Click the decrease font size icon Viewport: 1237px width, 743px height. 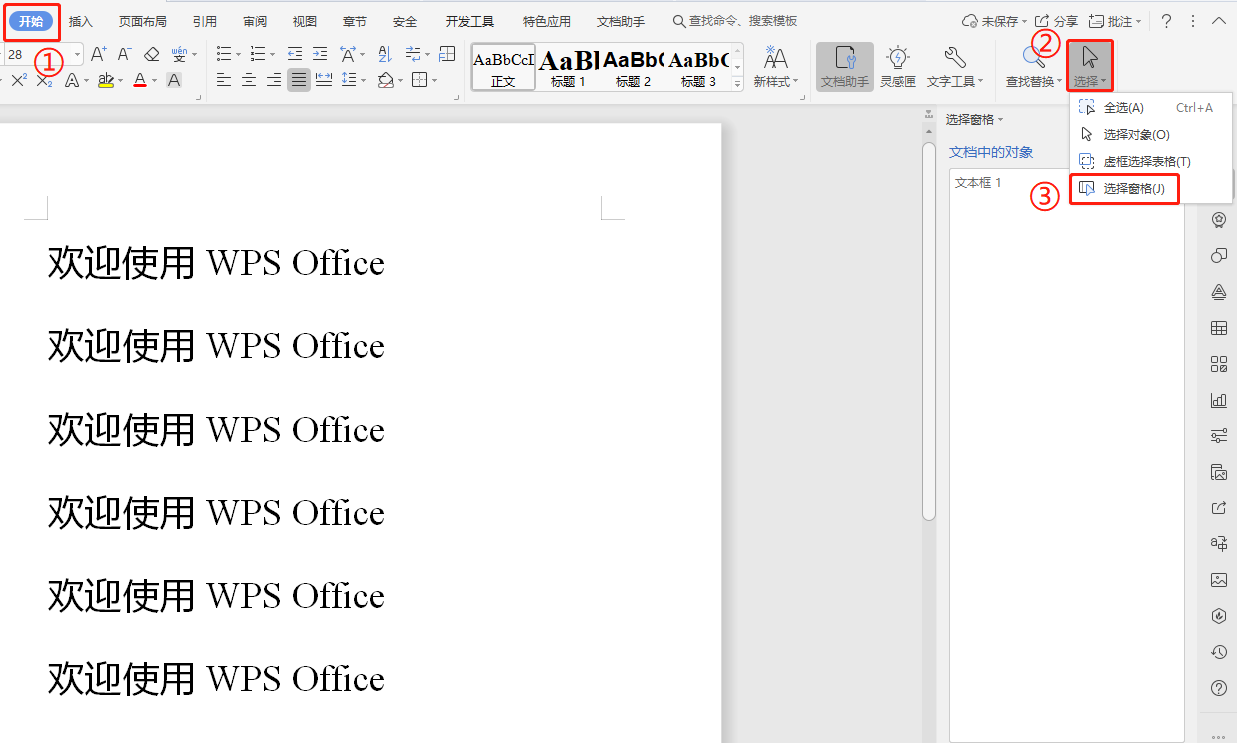tap(124, 54)
